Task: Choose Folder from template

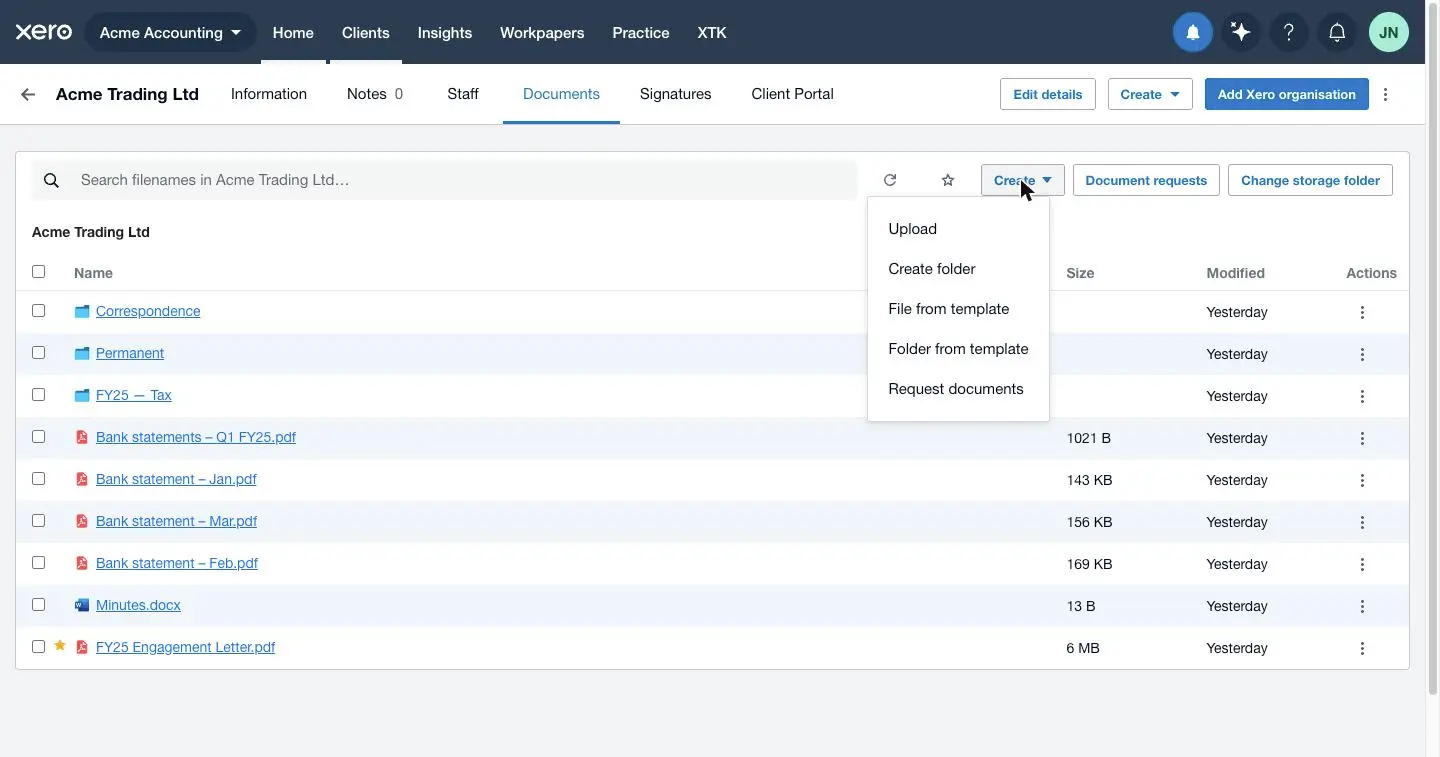Action: [958, 349]
